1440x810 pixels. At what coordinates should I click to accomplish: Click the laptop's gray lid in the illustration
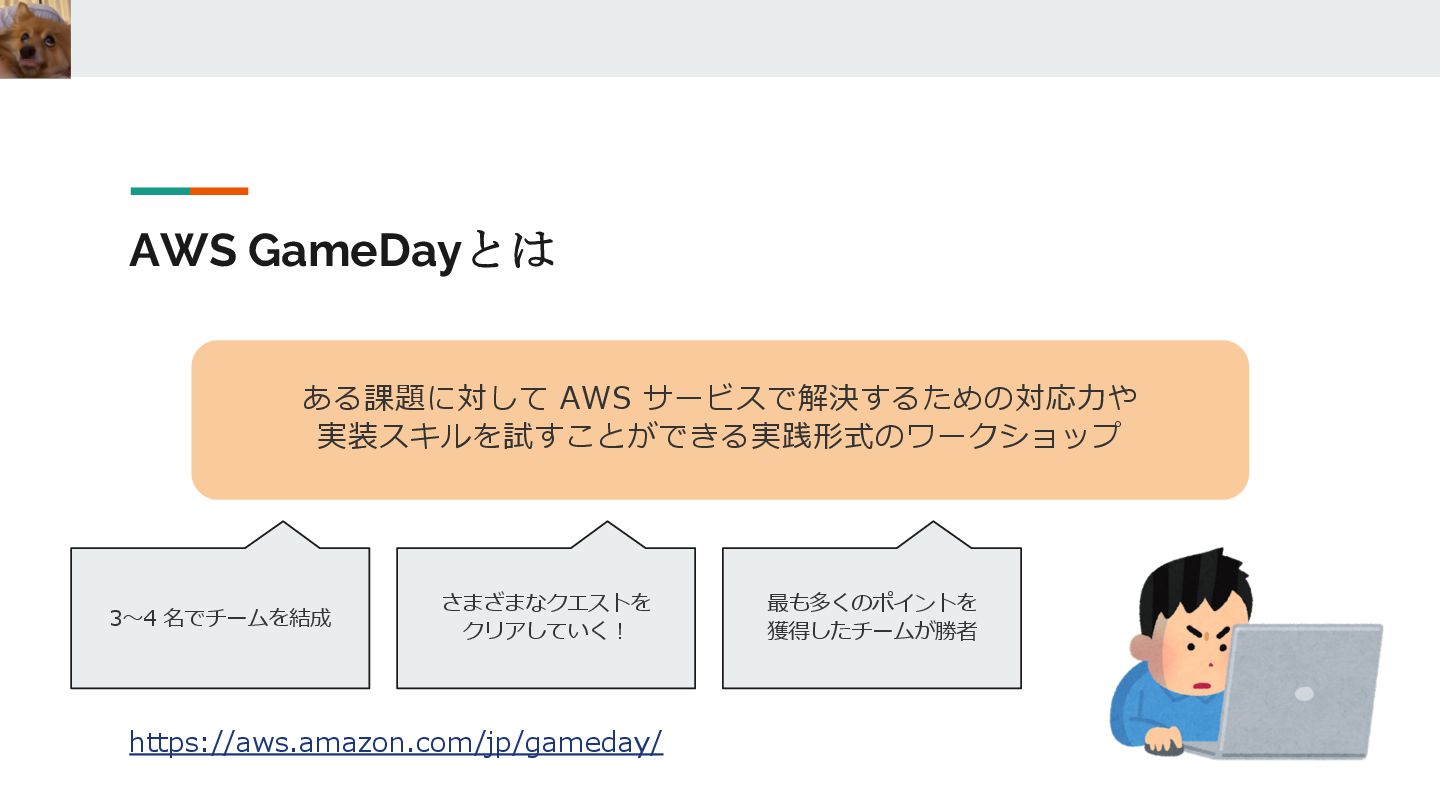(1300, 688)
